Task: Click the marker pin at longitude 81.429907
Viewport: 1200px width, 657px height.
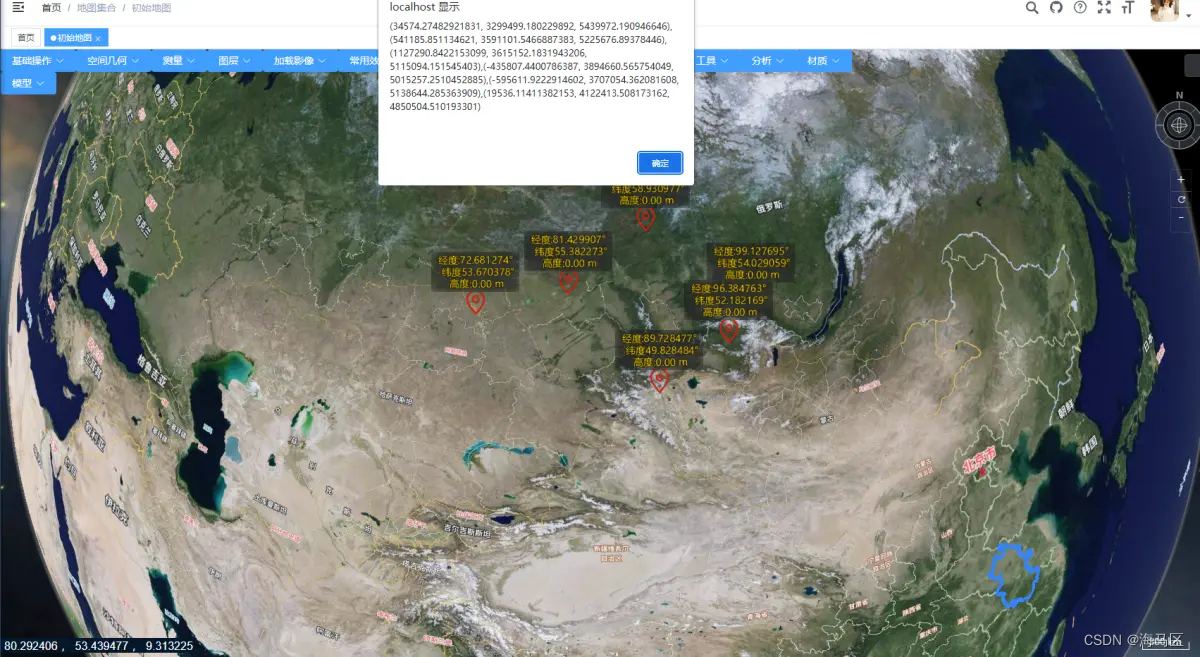Action: [568, 282]
